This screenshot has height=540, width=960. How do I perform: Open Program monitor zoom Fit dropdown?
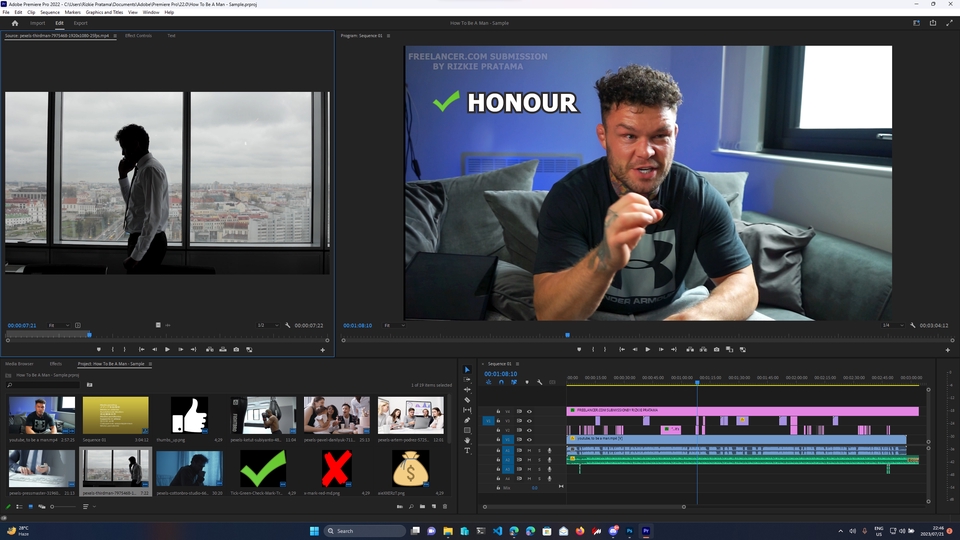(394, 325)
